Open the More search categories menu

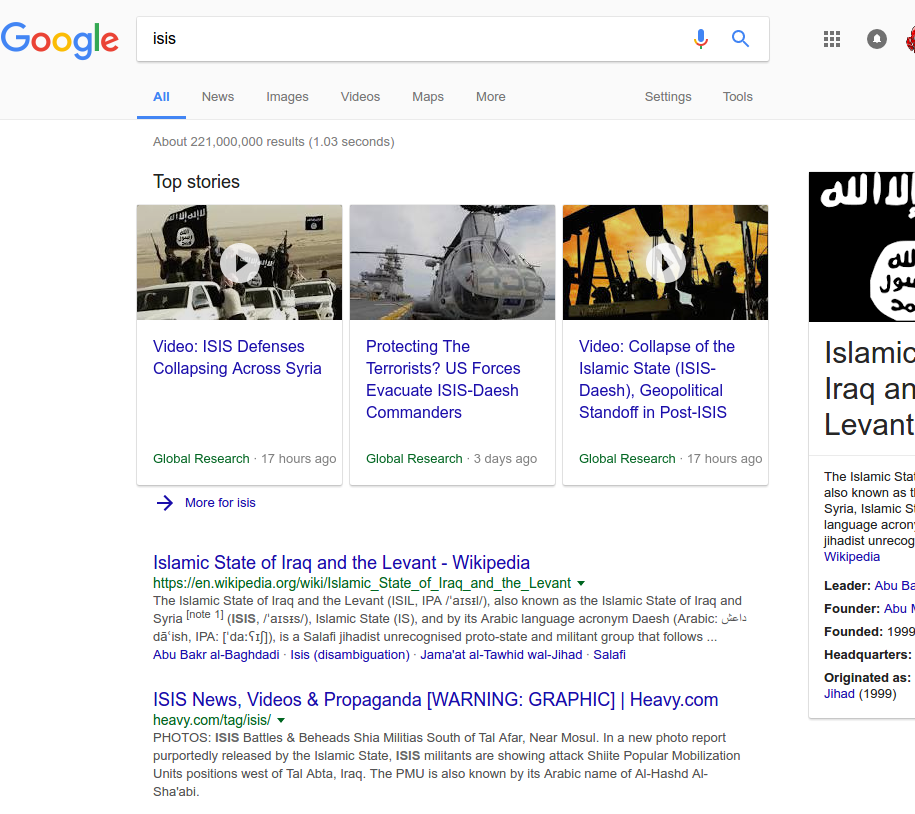490,97
